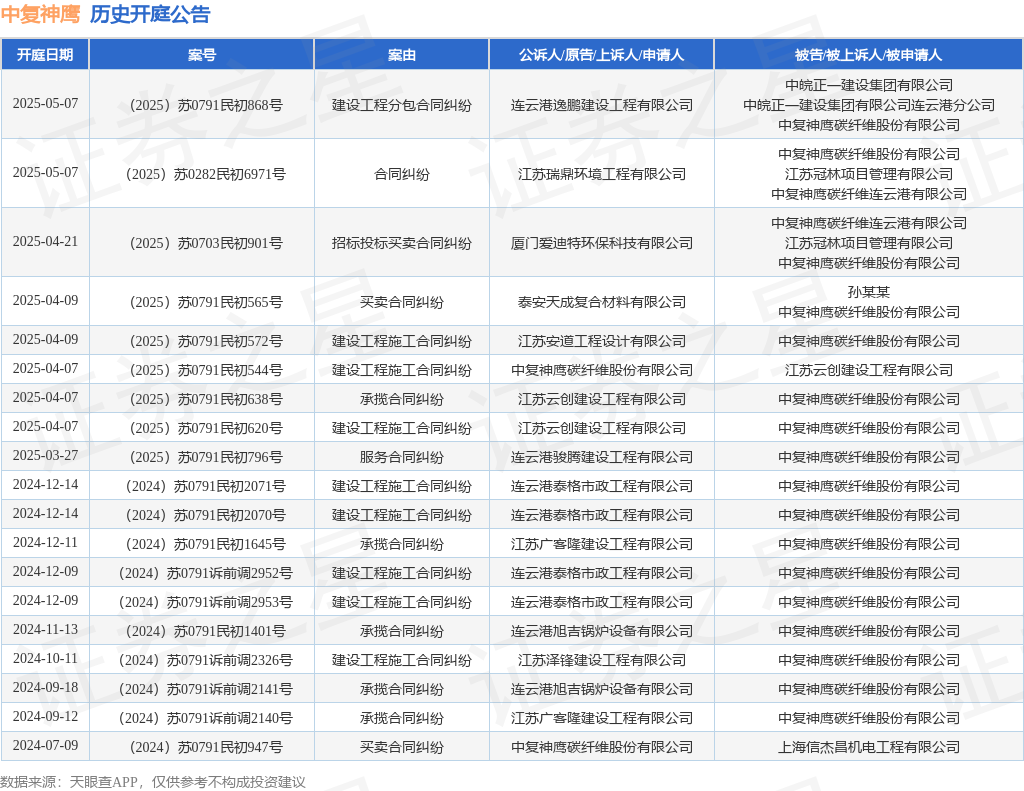Click defendant 江苏云创建设工程有限公司
This screenshot has height=791, width=1024.
pyautogui.click(x=869, y=370)
